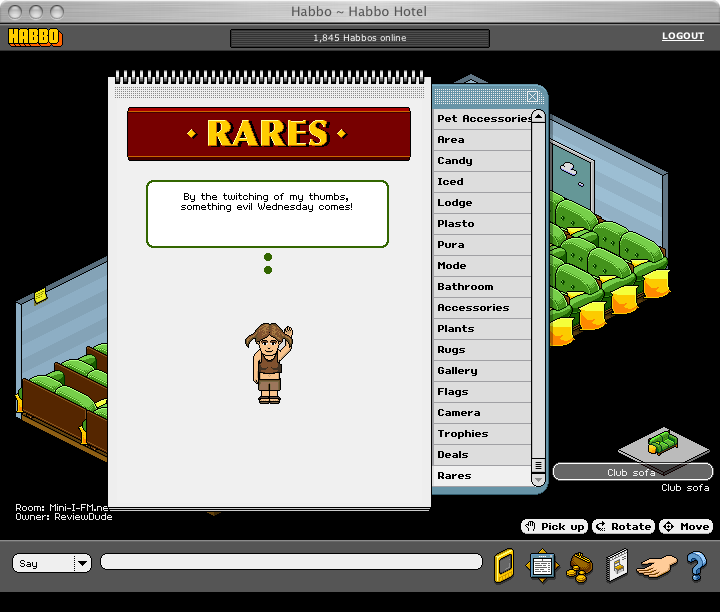Select the Pet Accessories catalogue category
This screenshot has height=612, width=720.
click(x=483, y=119)
